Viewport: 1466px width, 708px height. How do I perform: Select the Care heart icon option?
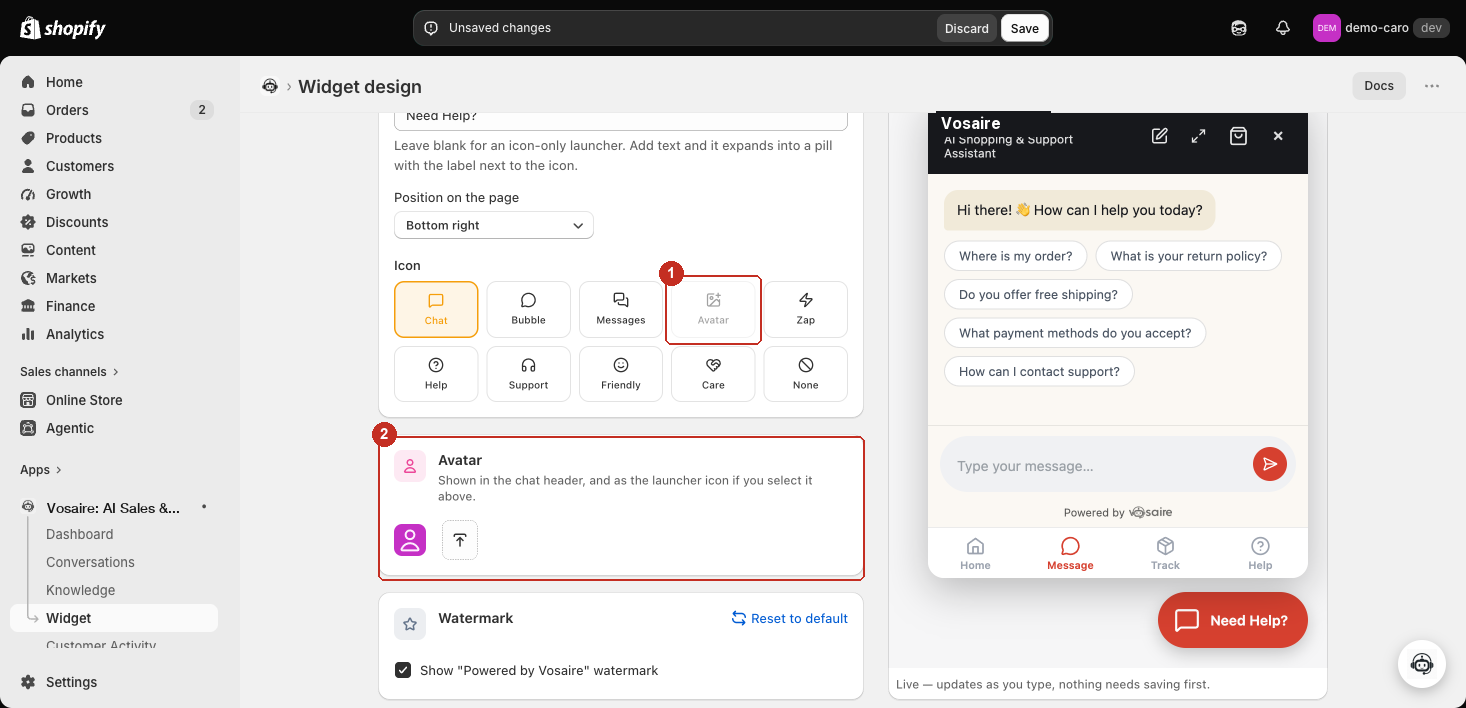click(x=713, y=374)
